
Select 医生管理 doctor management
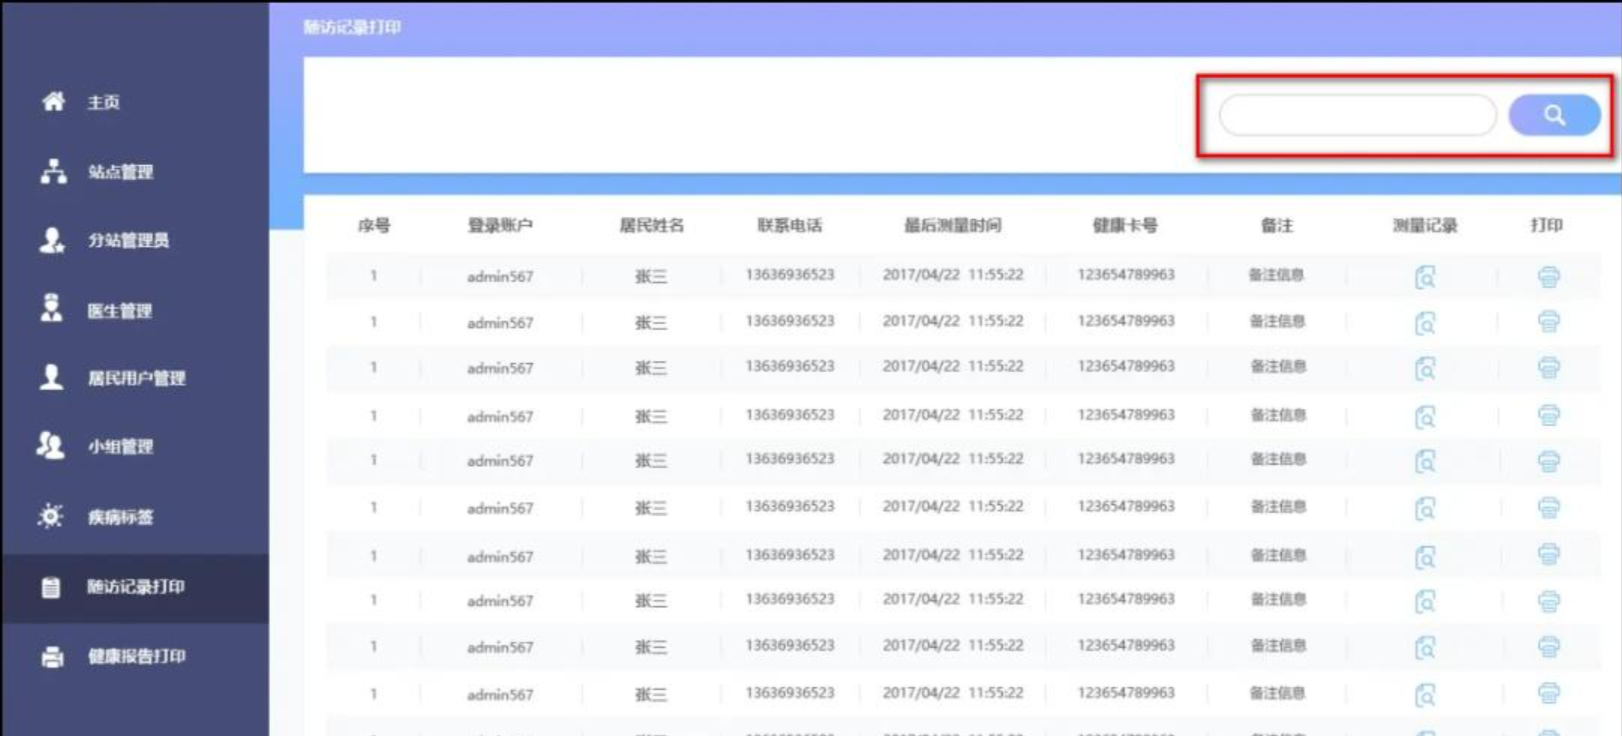click(119, 311)
